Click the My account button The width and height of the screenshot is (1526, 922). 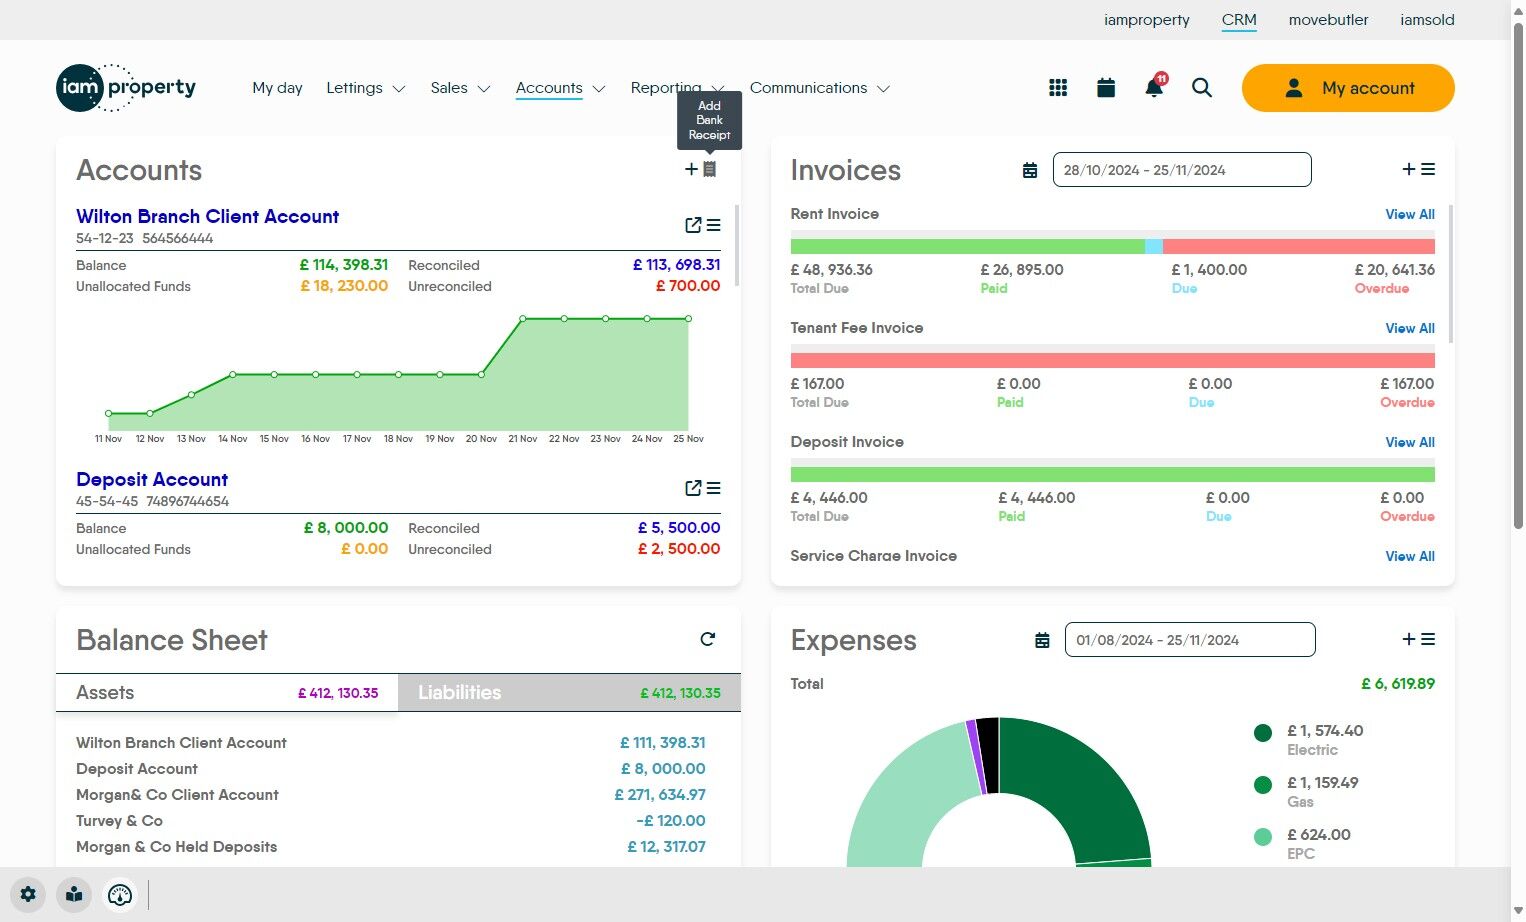click(1348, 88)
